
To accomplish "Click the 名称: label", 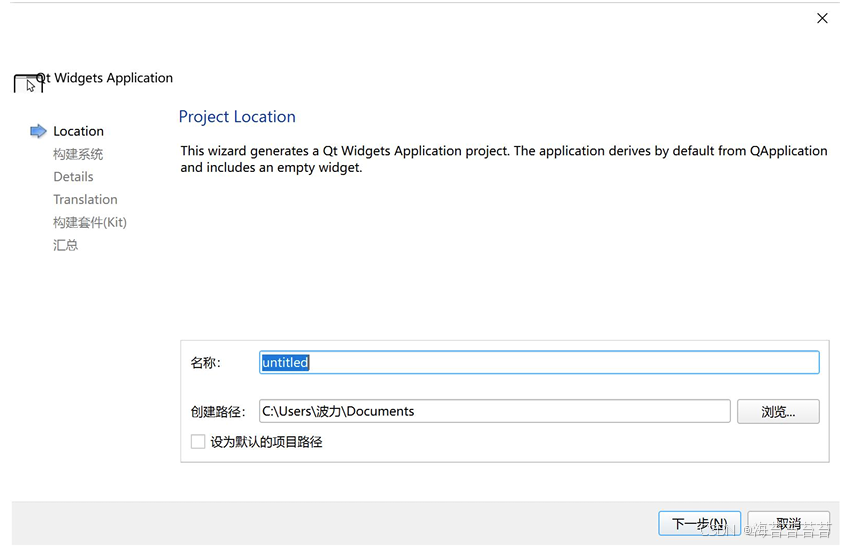I will [205, 363].
